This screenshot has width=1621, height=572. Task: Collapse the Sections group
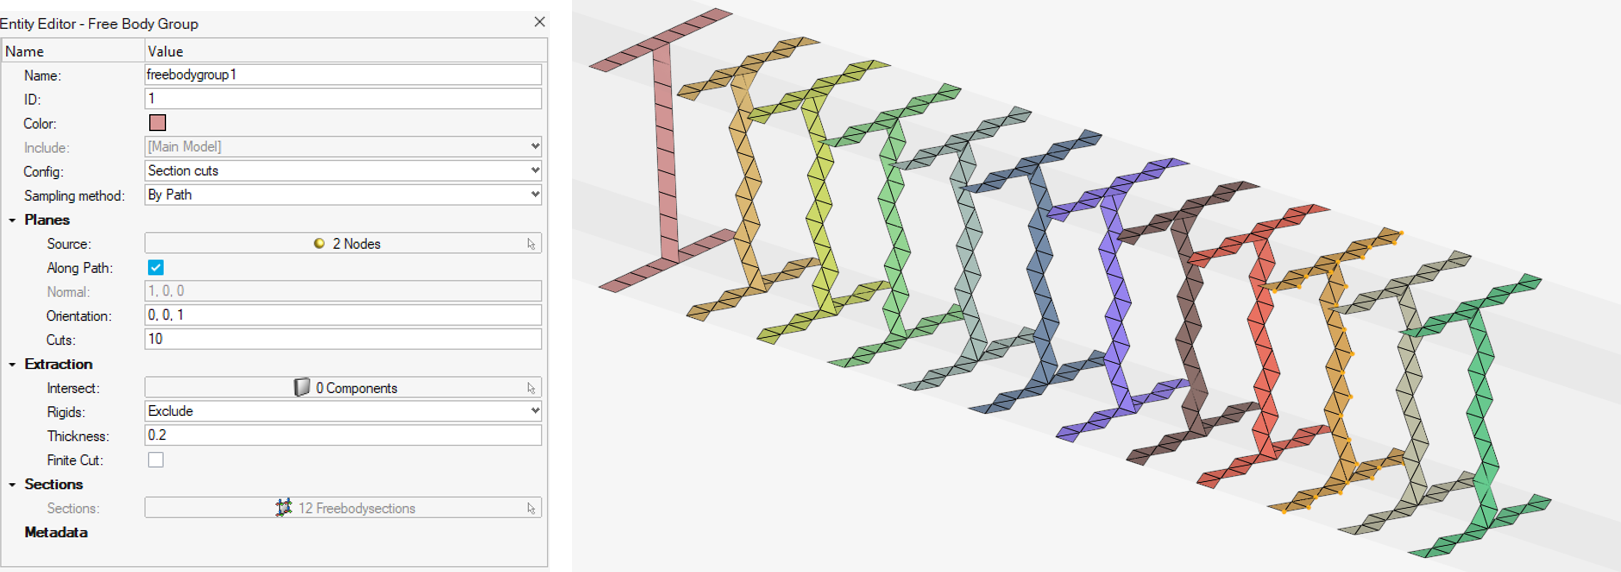coord(12,484)
